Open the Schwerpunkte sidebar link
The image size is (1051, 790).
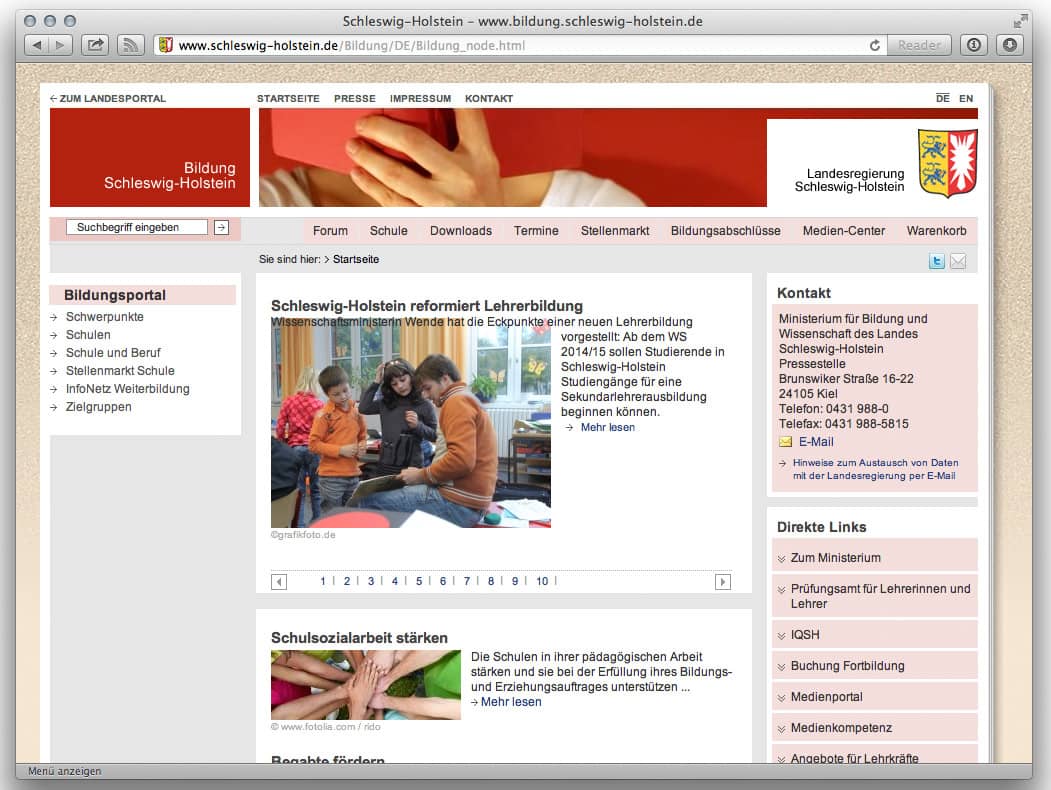coord(104,317)
